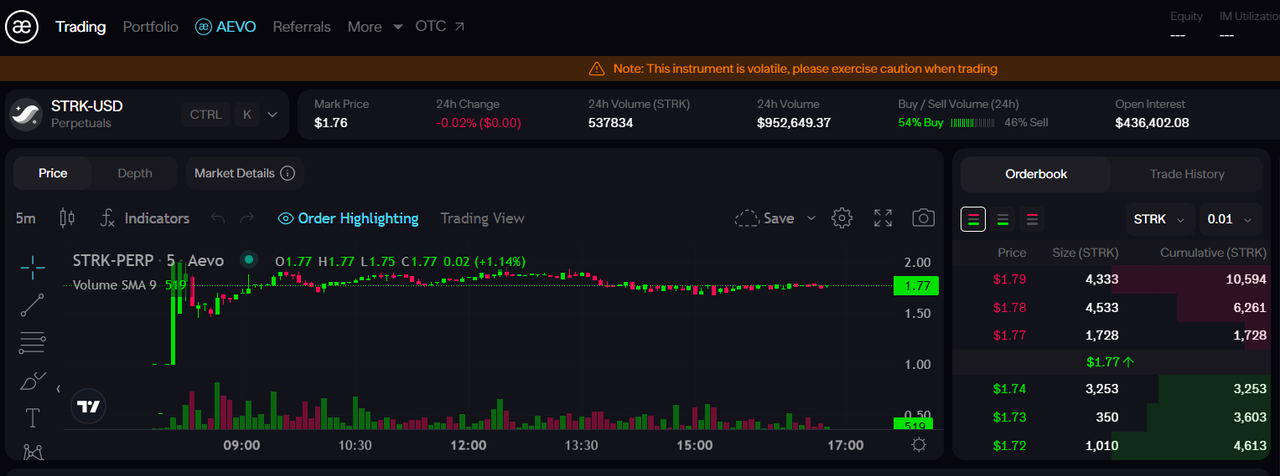1280x476 pixels.
Task: Click the green 1.77 price axis label
Action: [x=915, y=286]
